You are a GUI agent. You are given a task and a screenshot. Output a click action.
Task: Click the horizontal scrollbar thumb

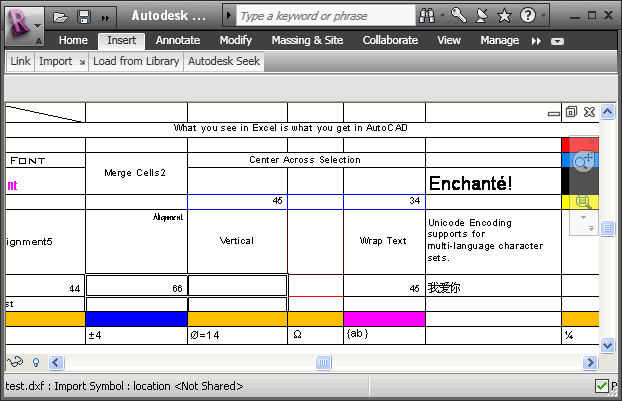pos(323,363)
